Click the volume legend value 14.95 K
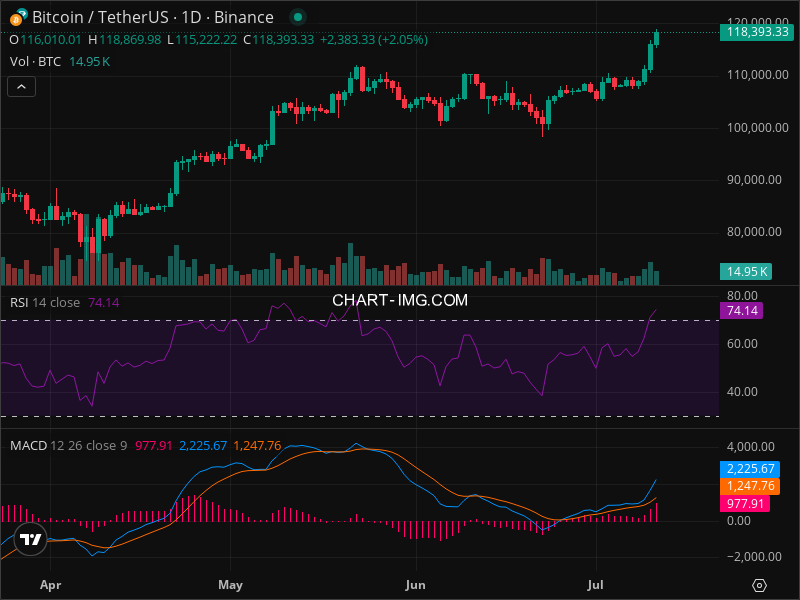The width and height of the screenshot is (800, 600). [90, 62]
